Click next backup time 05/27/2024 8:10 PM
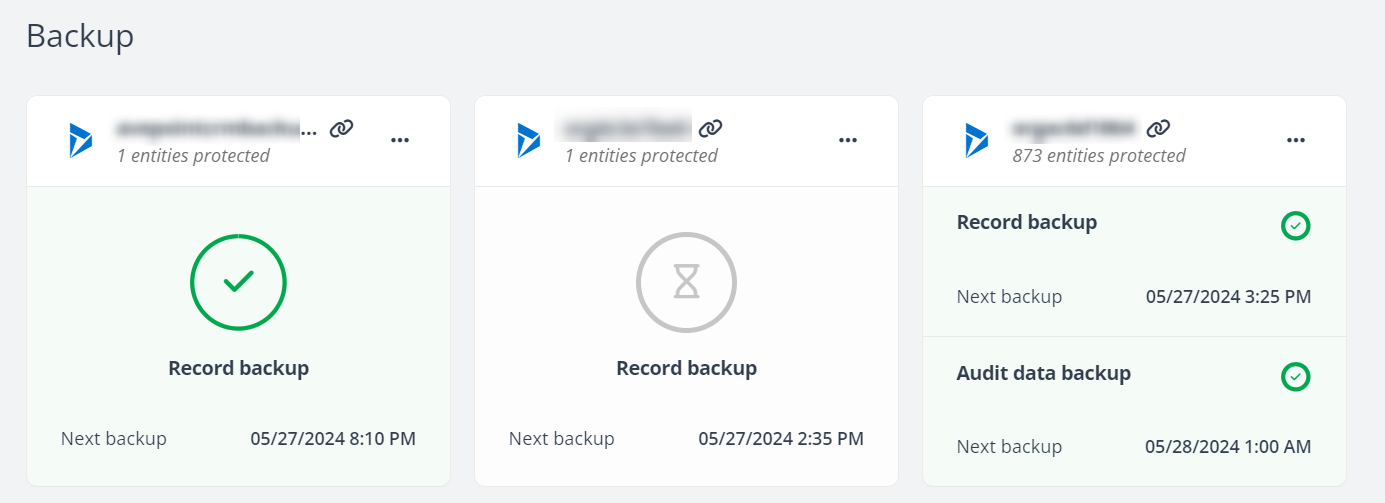Screen dimensions: 1385x503 coord(333,438)
